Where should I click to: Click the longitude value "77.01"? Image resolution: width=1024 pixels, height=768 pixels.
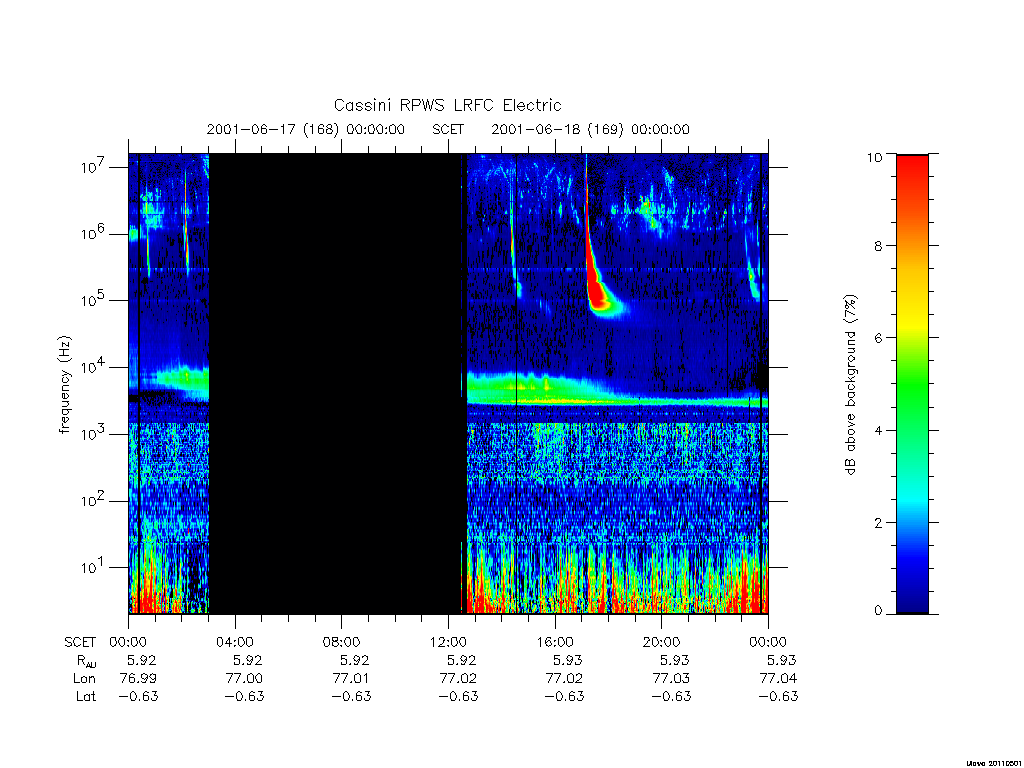(x=351, y=679)
